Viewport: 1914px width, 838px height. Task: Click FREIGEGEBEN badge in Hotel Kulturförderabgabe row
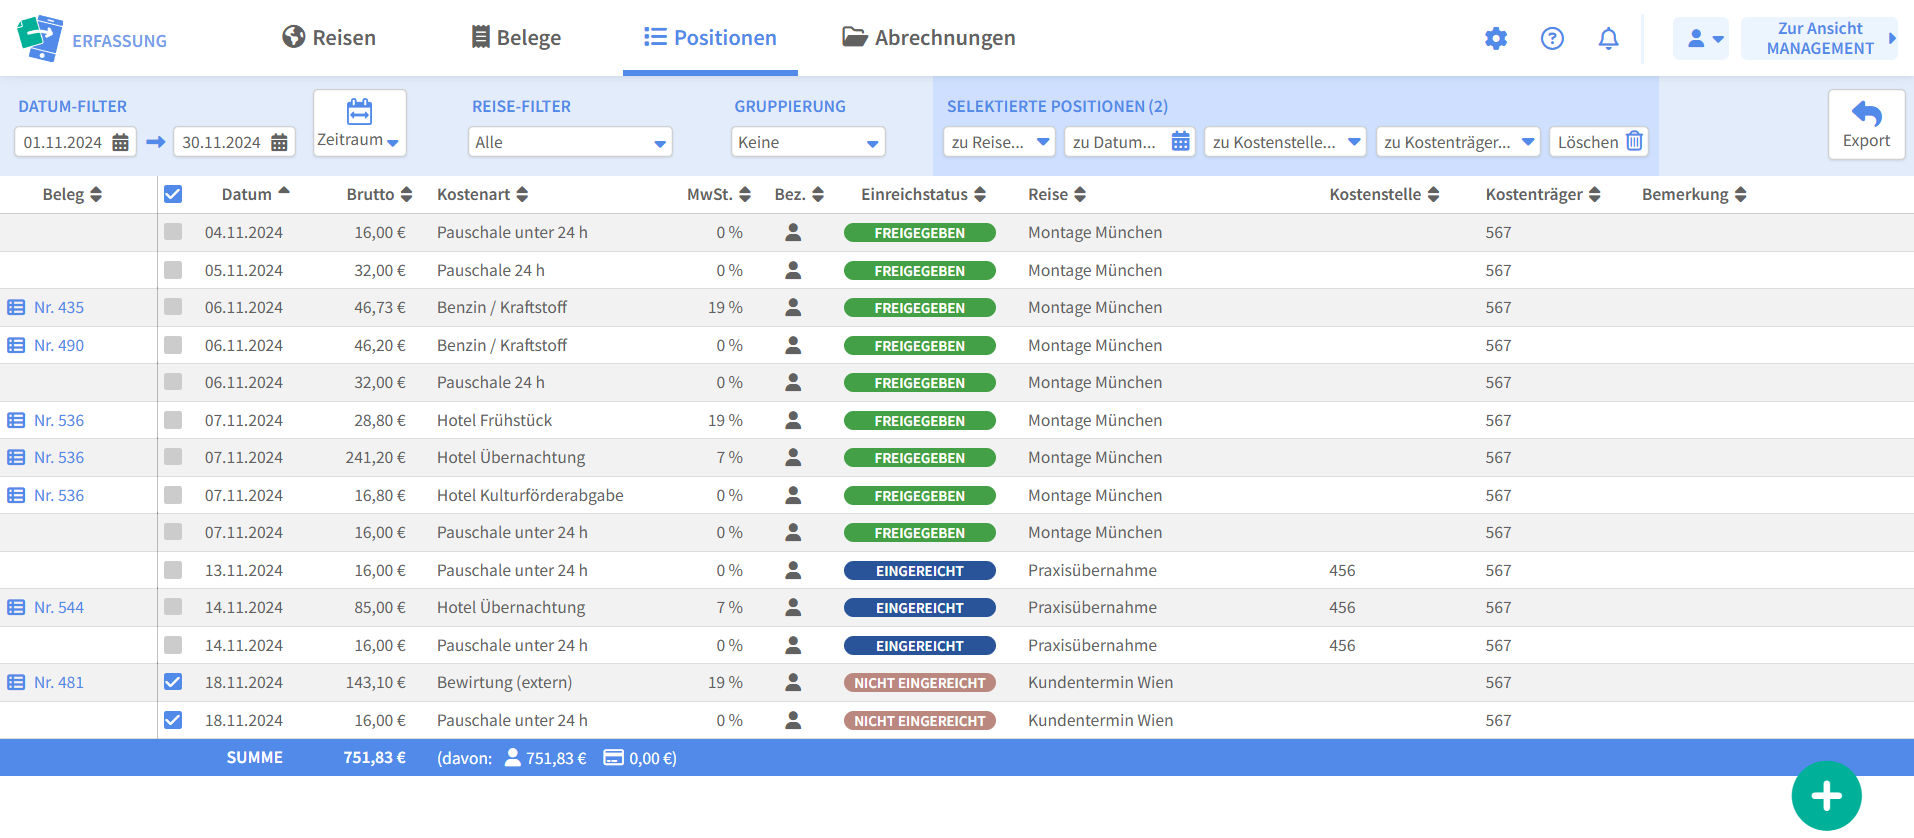coord(920,495)
